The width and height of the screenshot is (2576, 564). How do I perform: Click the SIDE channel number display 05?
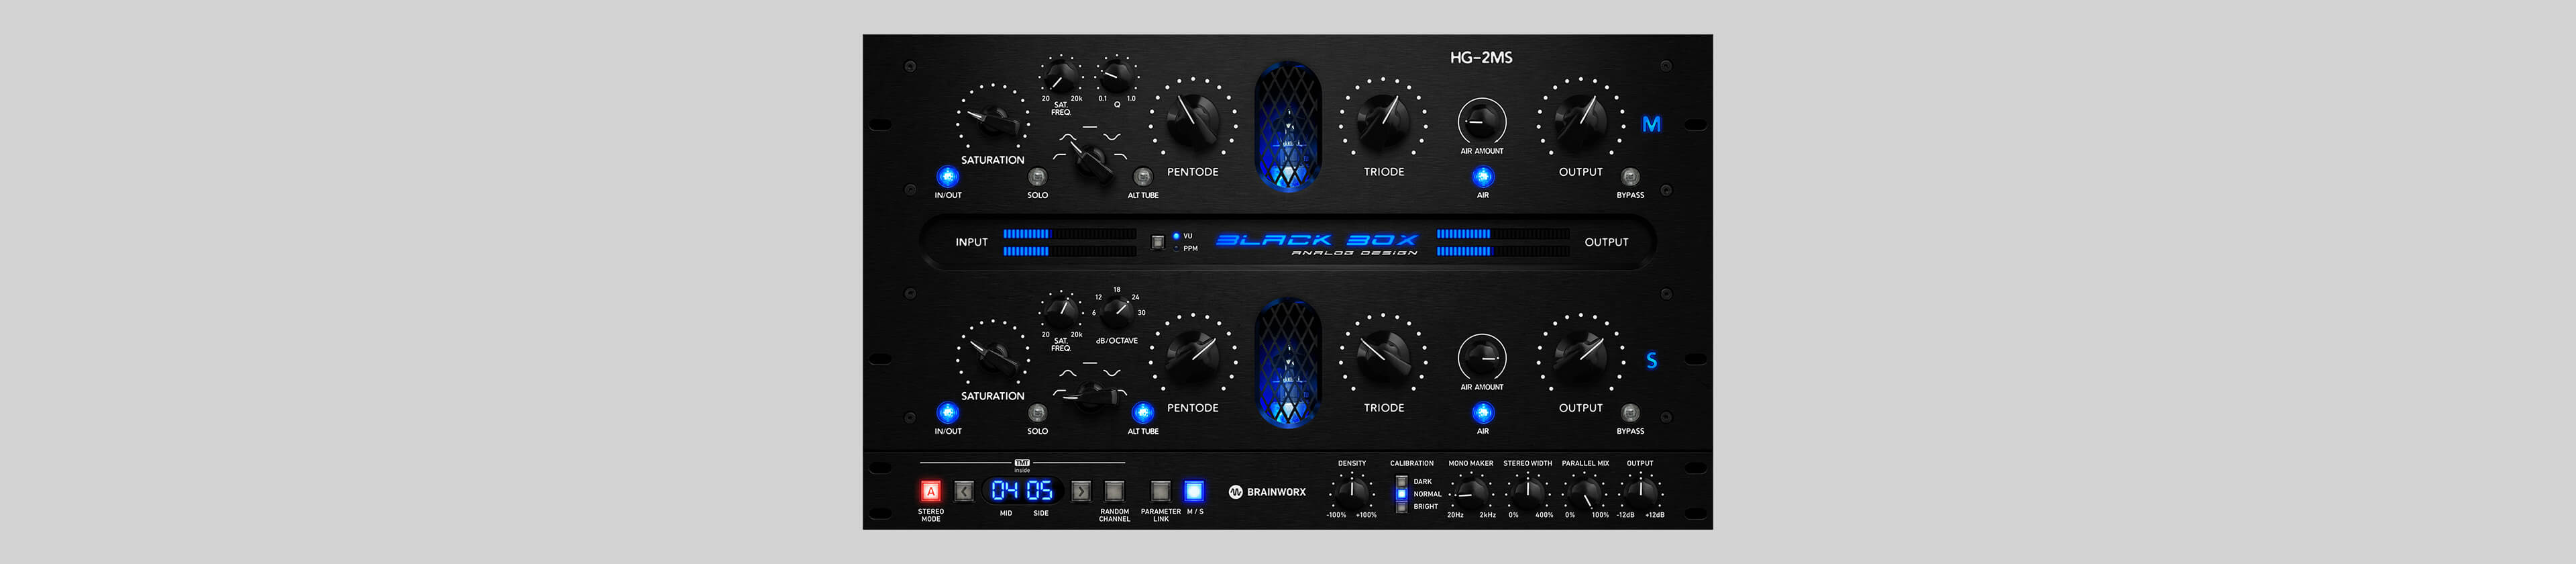click(1040, 490)
